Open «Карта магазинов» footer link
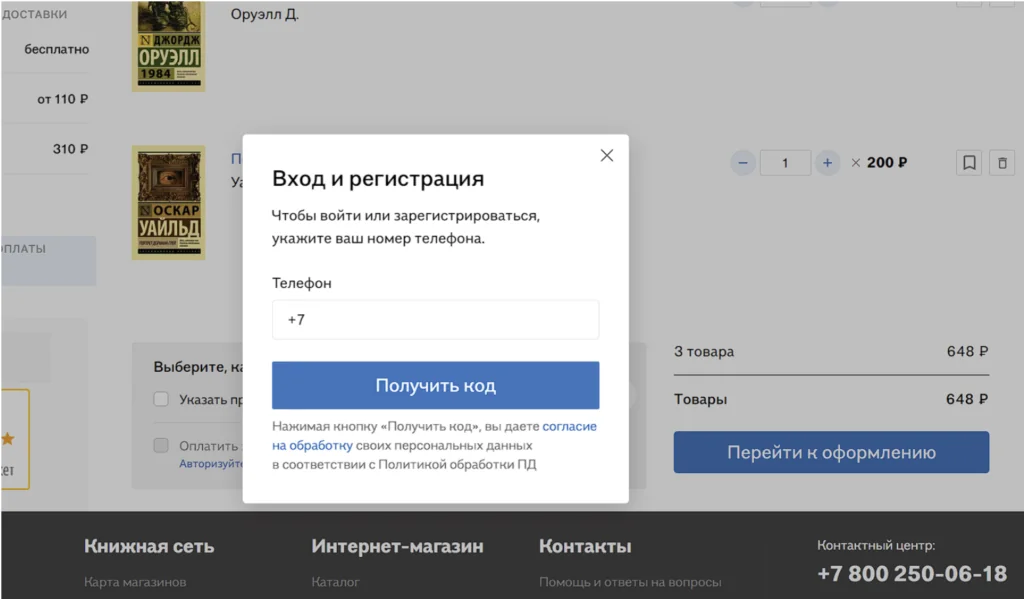 point(135,582)
